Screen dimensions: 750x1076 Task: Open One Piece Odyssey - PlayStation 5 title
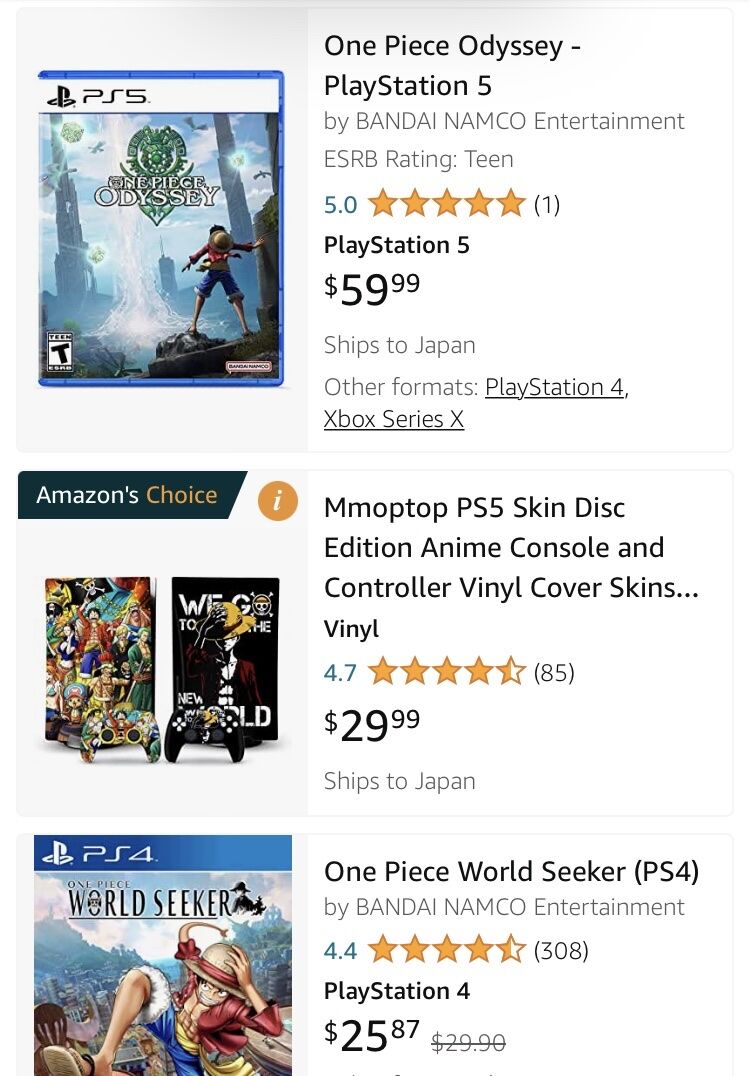[x=452, y=66]
